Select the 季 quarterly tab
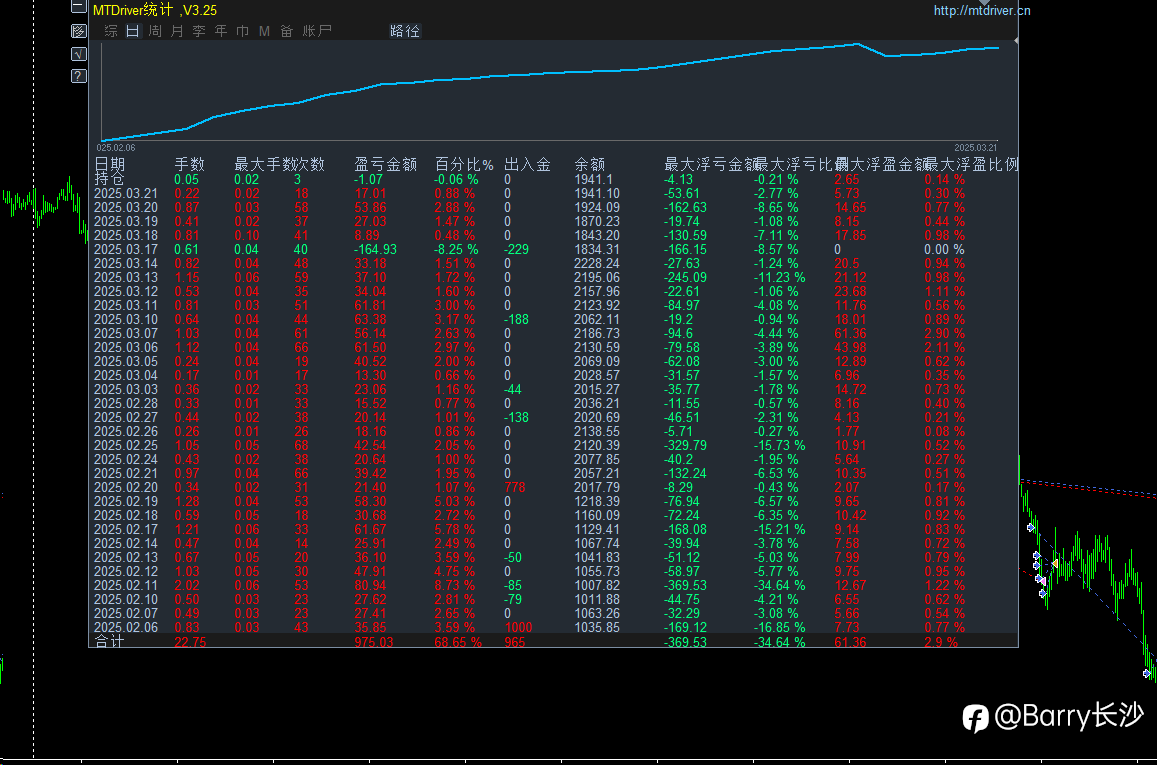Image resolution: width=1157 pixels, height=765 pixels. click(199, 31)
